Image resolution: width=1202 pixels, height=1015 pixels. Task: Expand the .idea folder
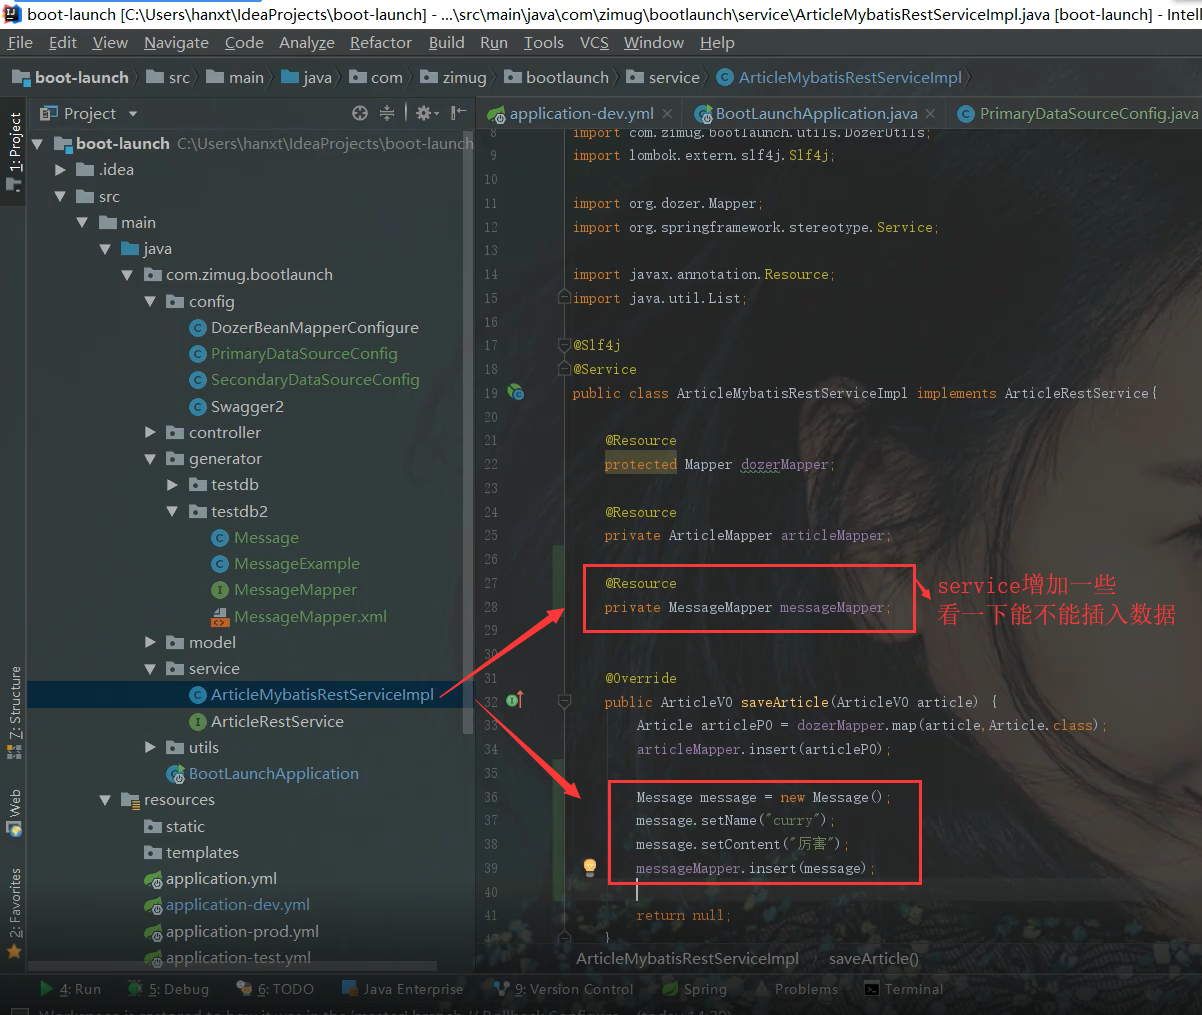coord(60,170)
